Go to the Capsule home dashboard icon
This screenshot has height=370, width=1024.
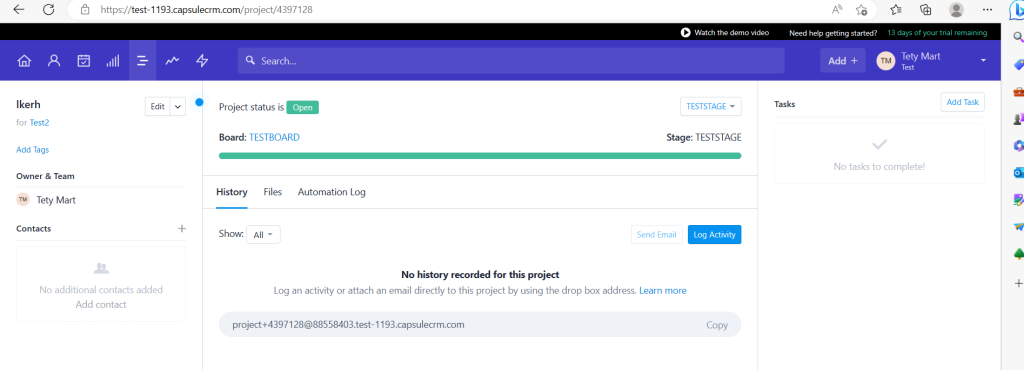(24, 61)
